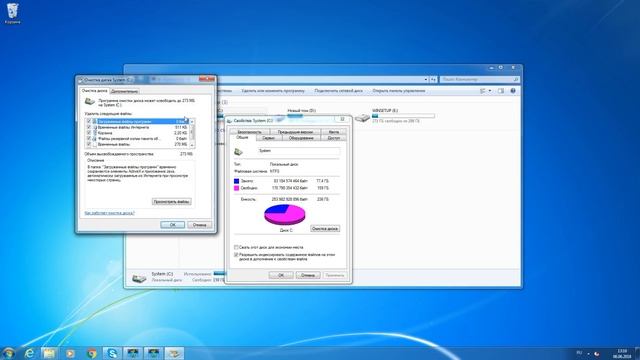Open the Quota (Квота) tab in Properties
The image size is (640, 360).
point(333,132)
